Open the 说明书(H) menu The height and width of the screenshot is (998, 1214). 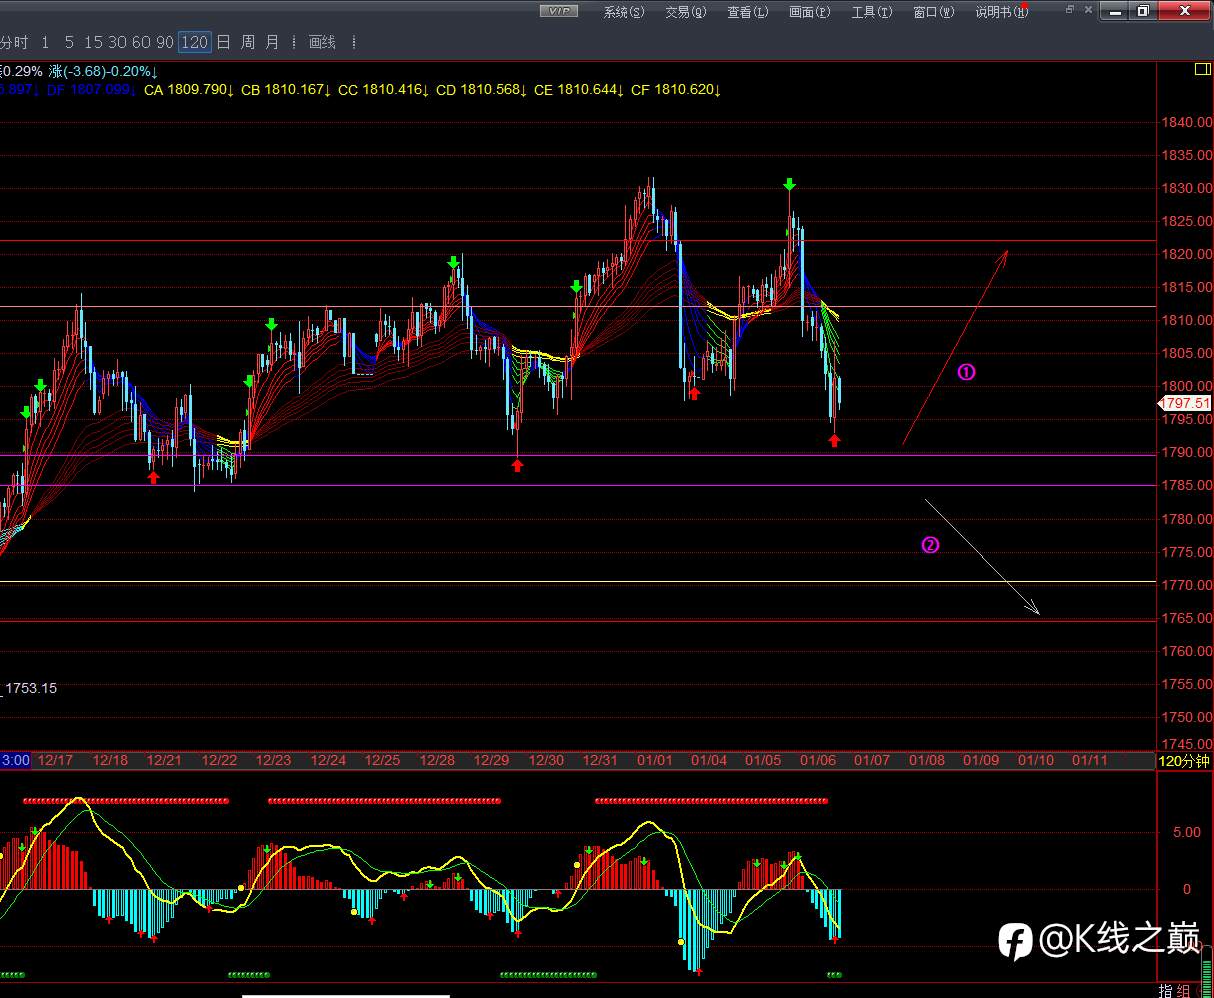(x=1002, y=12)
